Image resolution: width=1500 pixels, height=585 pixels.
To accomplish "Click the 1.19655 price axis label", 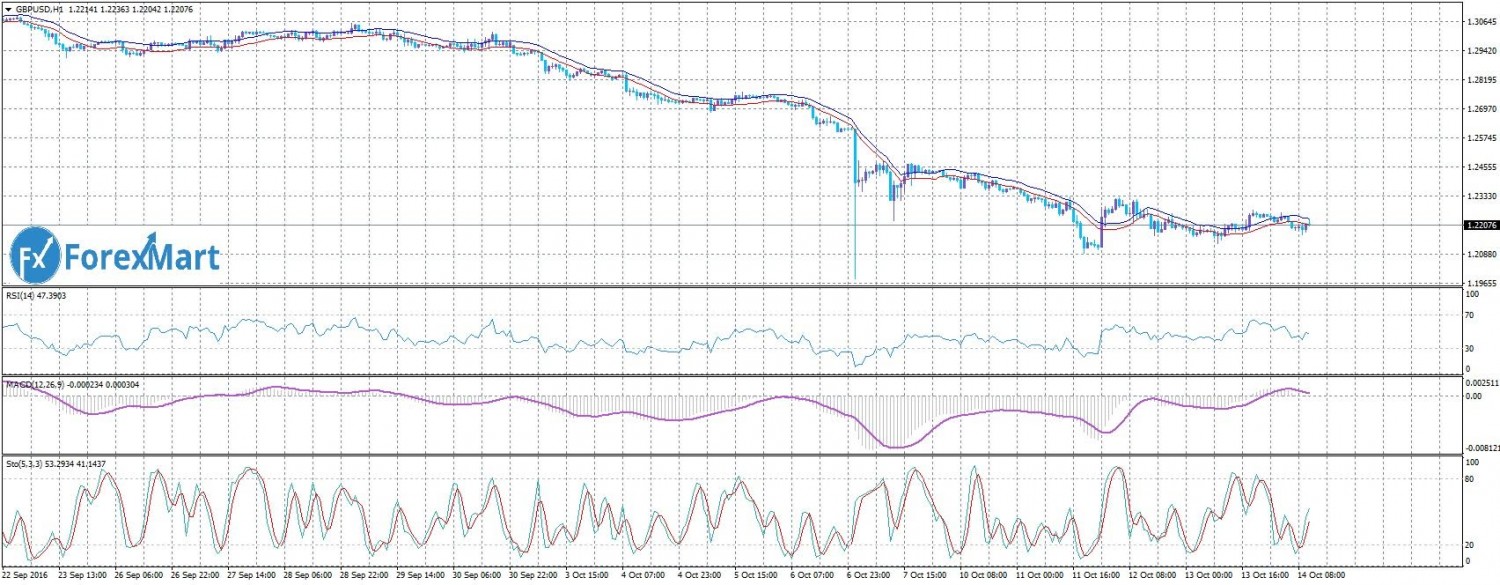I will tap(1479, 283).
